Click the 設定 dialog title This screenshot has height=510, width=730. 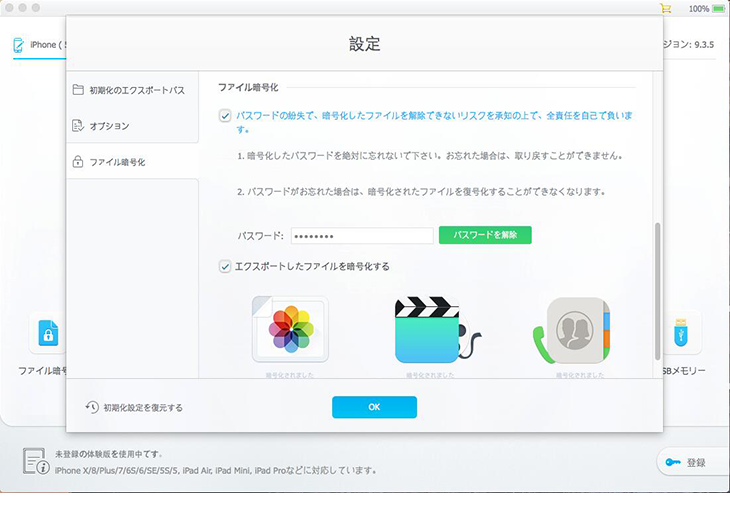pyautogui.click(x=365, y=44)
